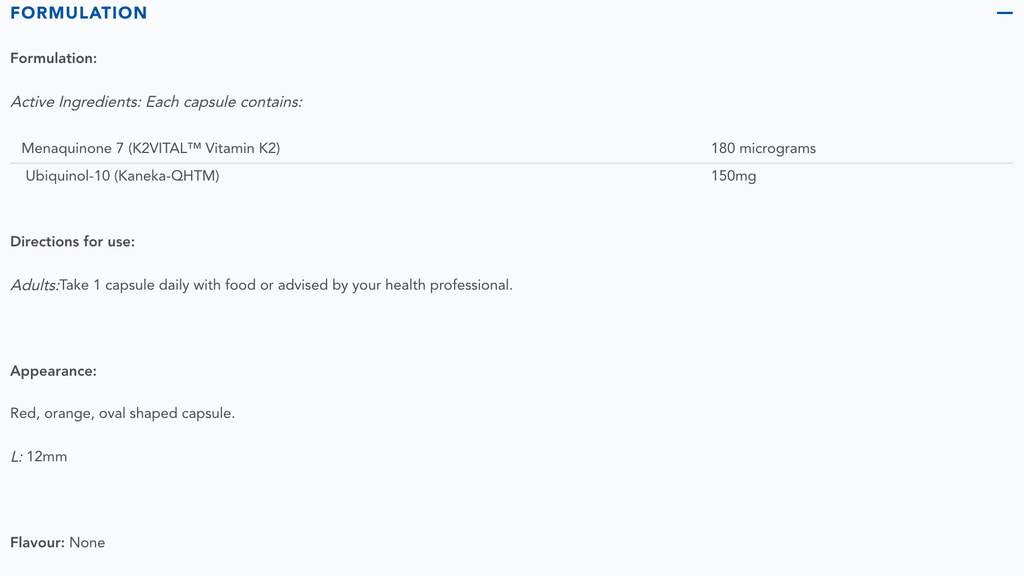This screenshot has height=576, width=1024.
Task: Click the '180 micrograms' dosage value
Action: [x=763, y=148]
